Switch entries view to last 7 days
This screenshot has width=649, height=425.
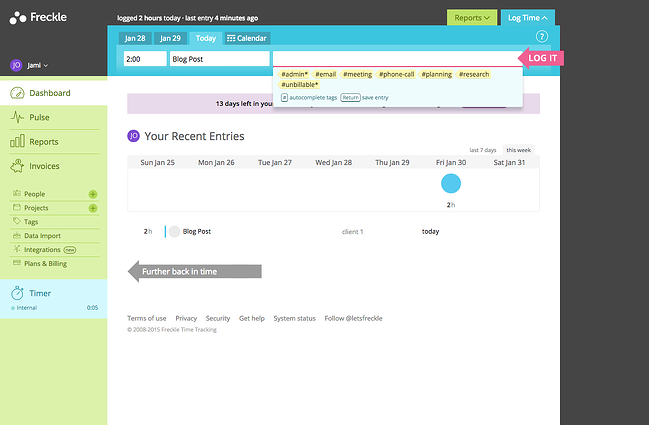pyautogui.click(x=483, y=149)
